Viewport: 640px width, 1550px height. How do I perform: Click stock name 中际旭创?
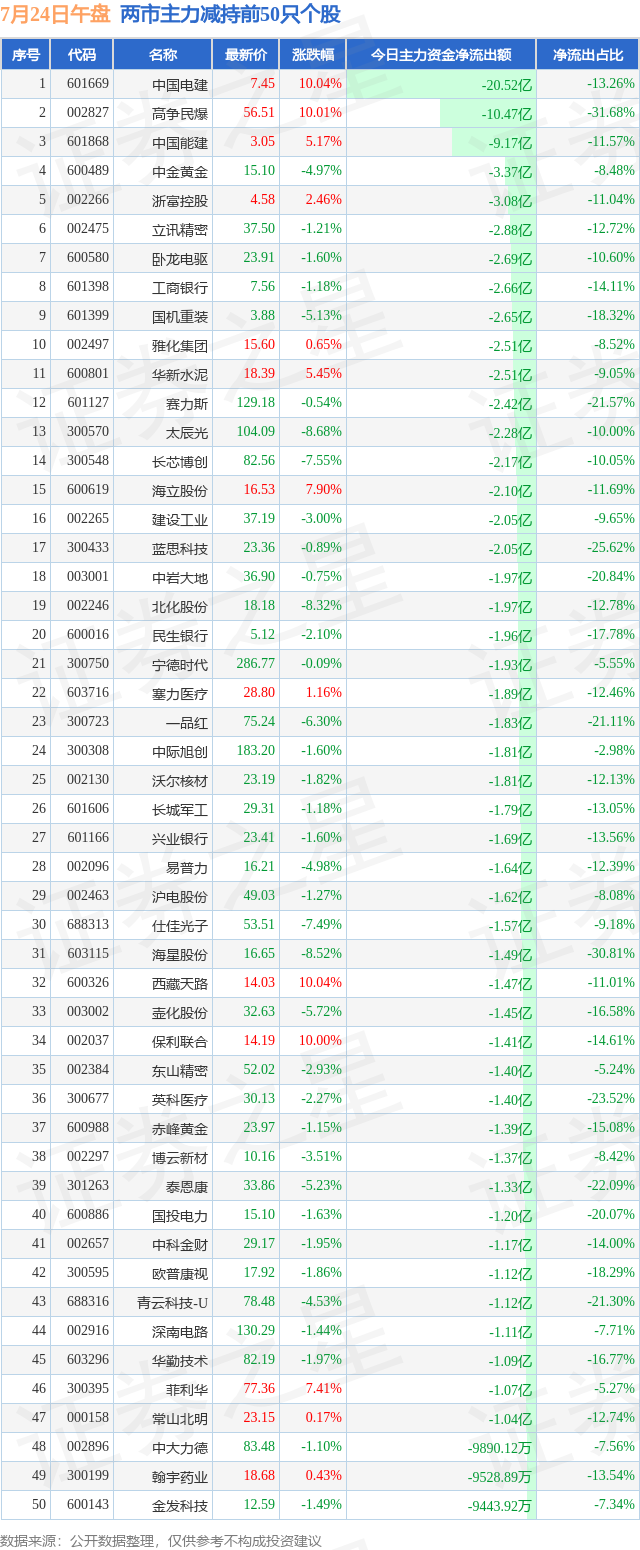(180, 751)
